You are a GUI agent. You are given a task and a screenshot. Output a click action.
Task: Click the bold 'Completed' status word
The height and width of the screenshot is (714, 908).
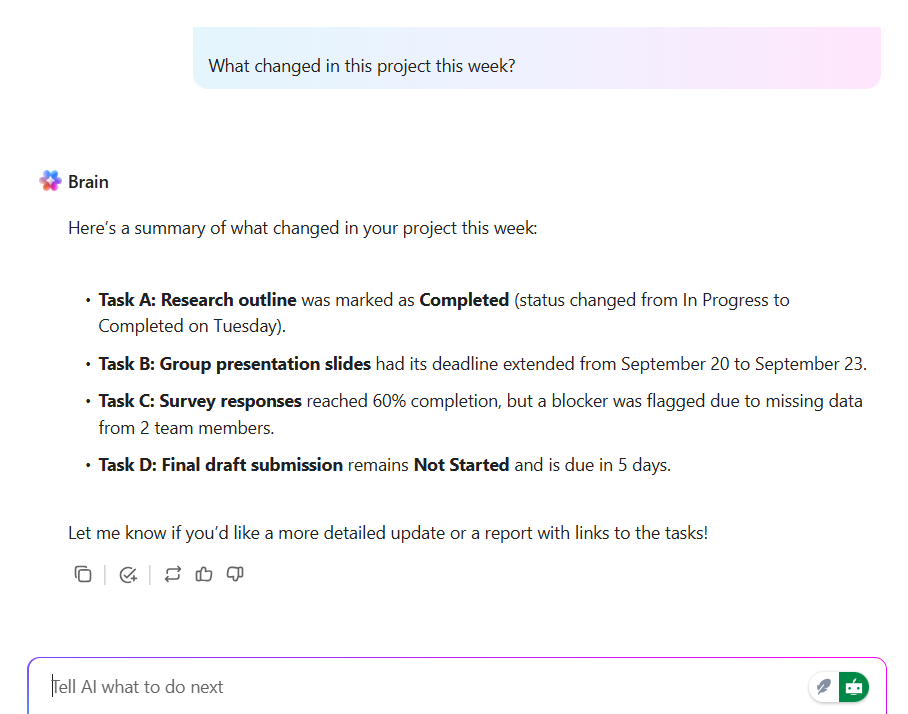(464, 300)
